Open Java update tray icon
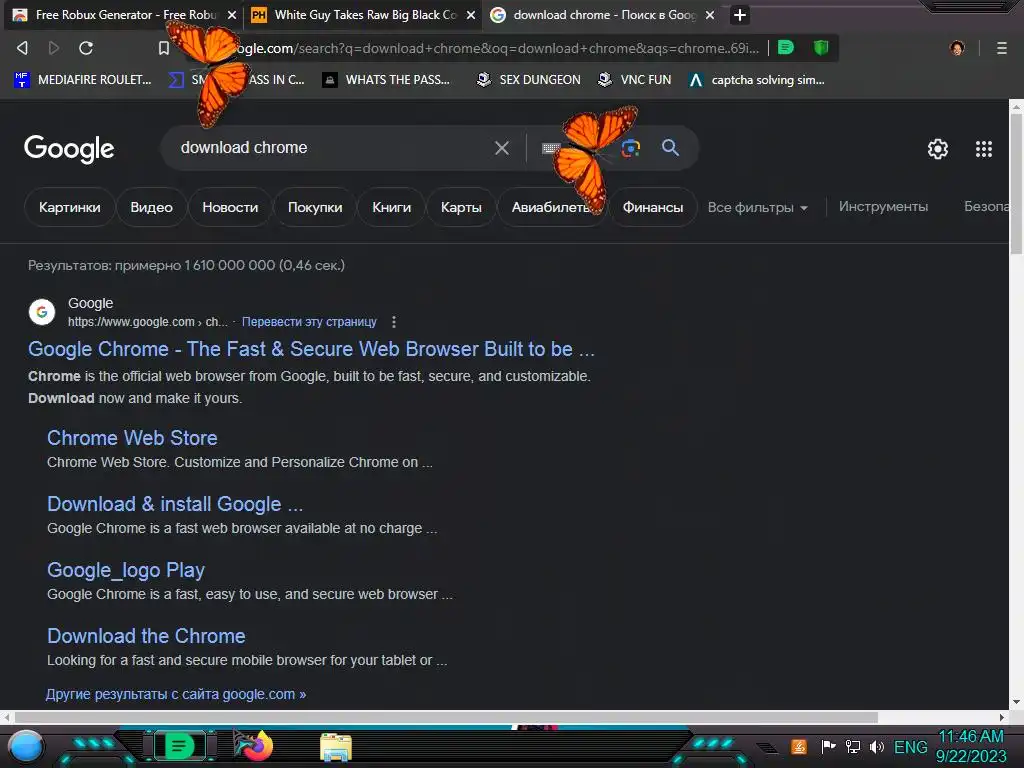 tap(799, 746)
